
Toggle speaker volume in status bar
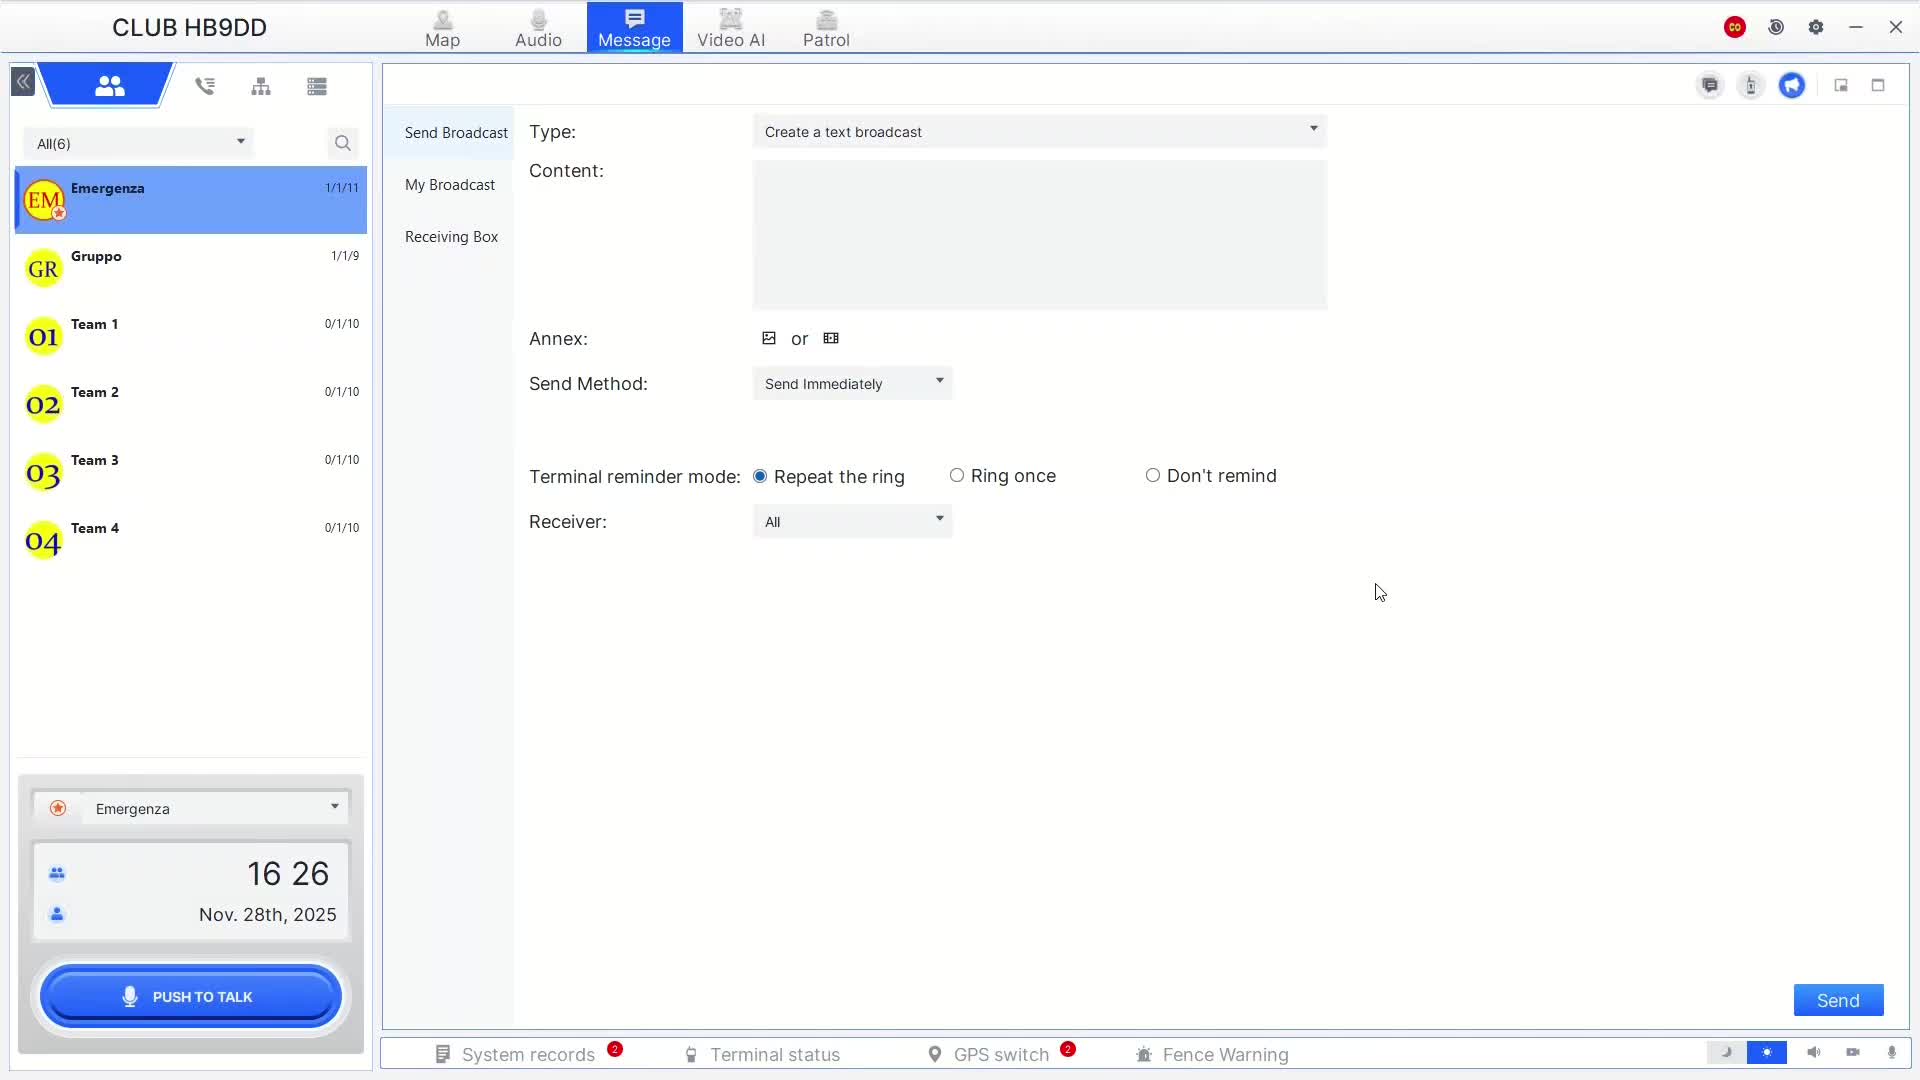pyautogui.click(x=1814, y=1052)
